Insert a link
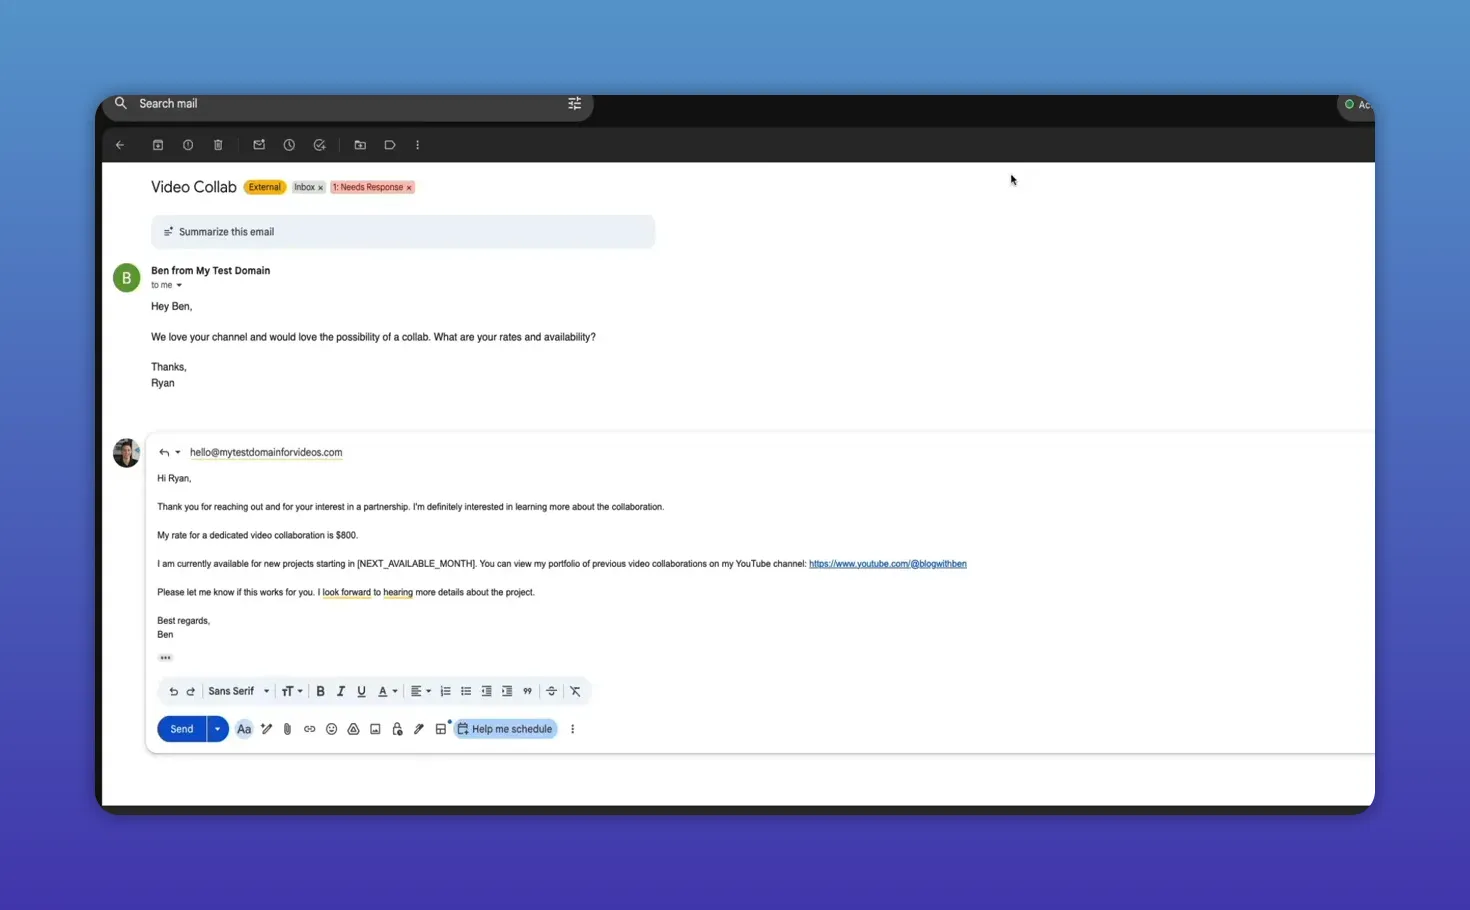Viewport: 1470px width, 910px height. click(310, 729)
